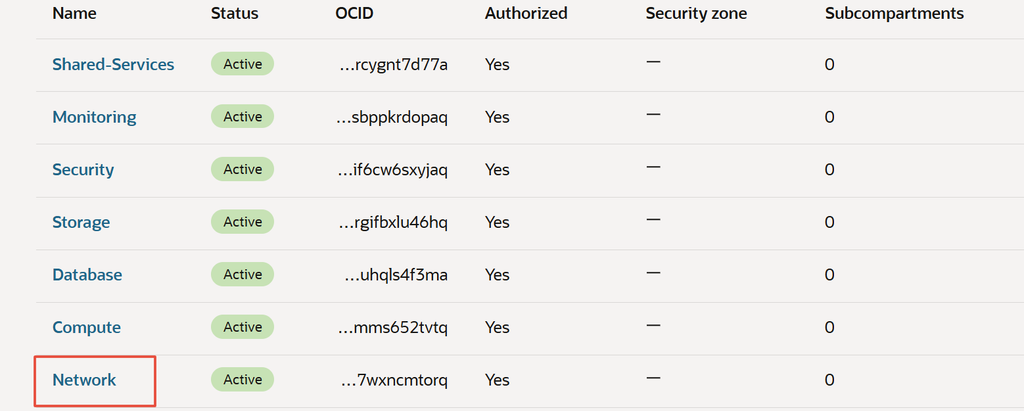Open the Storage compartment link
The width and height of the screenshot is (1024, 411).
(x=81, y=222)
